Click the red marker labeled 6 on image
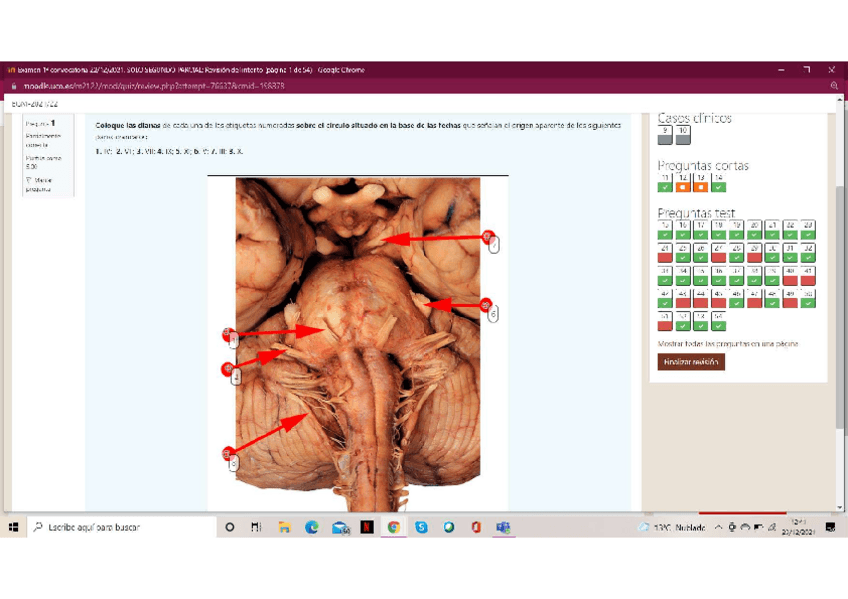 pos(487,305)
